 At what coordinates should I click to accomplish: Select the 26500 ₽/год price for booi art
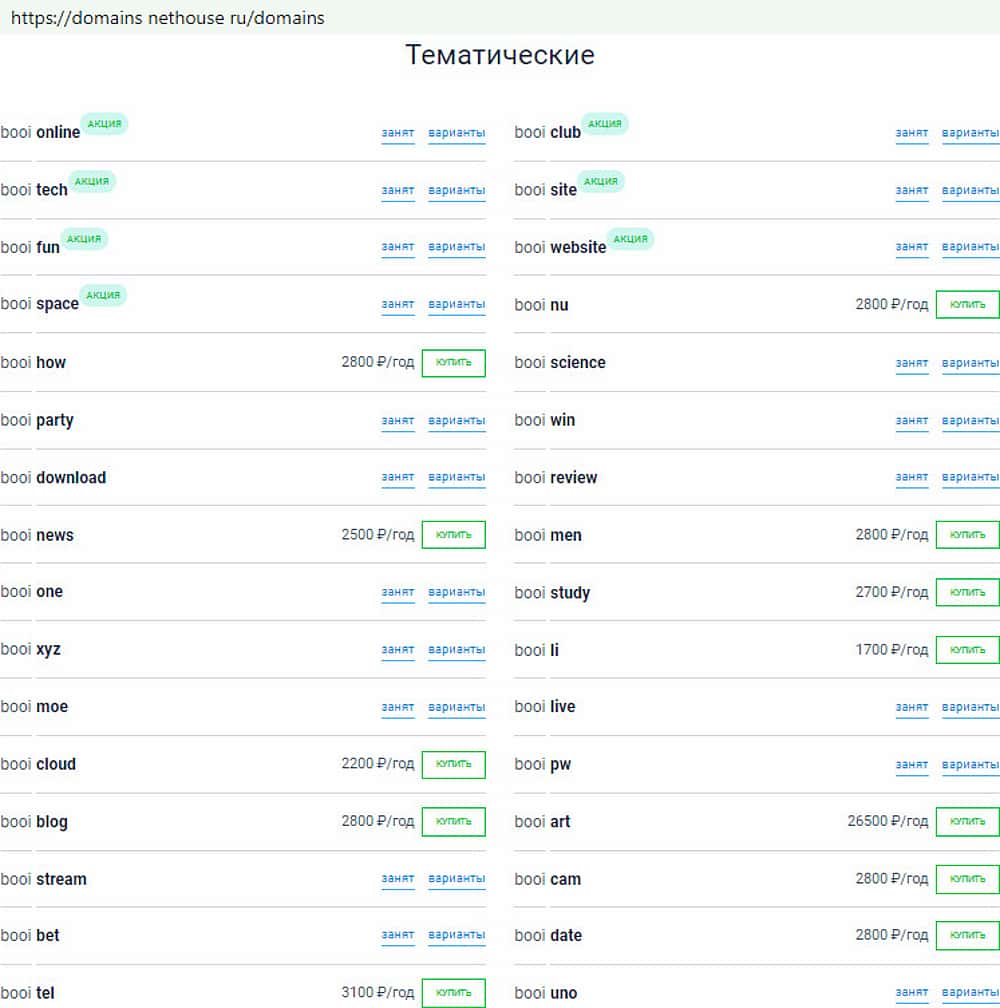click(x=888, y=821)
